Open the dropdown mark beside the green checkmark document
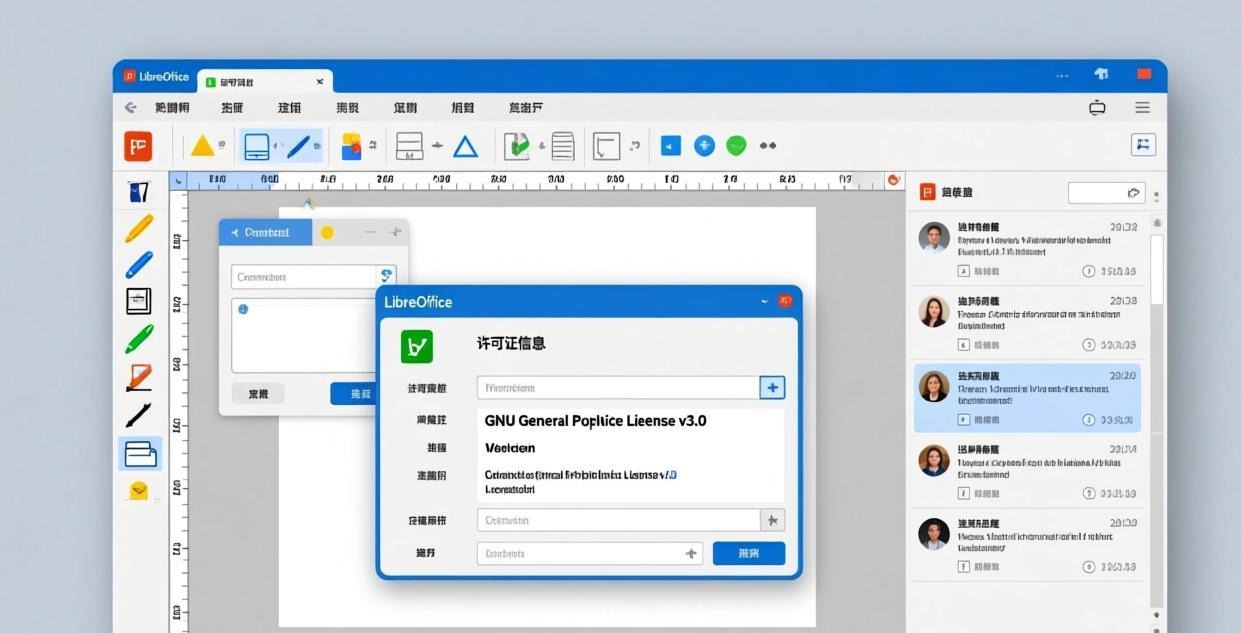The height and width of the screenshot is (633, 1241). point(541,146)
